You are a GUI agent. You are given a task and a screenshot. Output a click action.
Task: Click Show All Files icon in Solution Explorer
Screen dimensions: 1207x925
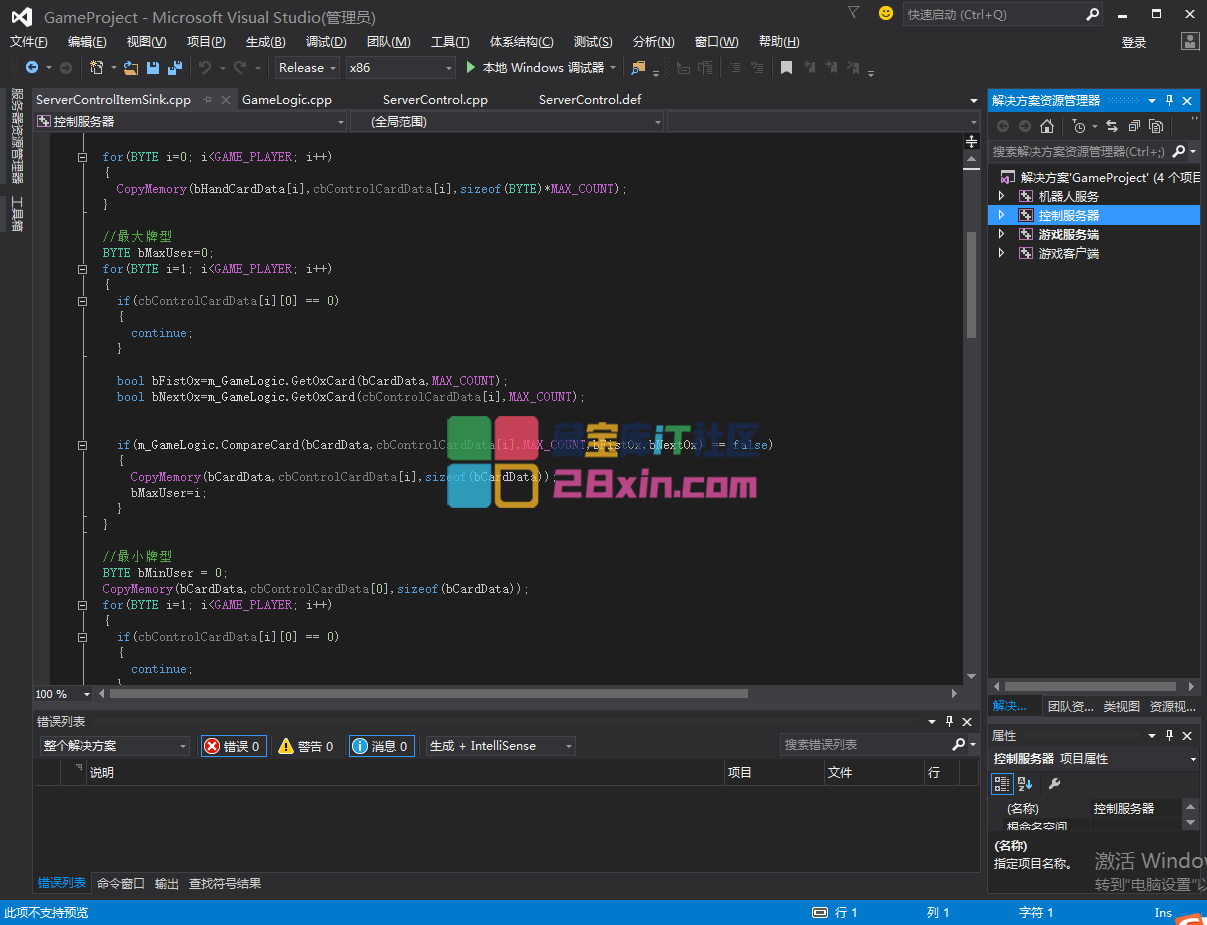(1156, 126)
